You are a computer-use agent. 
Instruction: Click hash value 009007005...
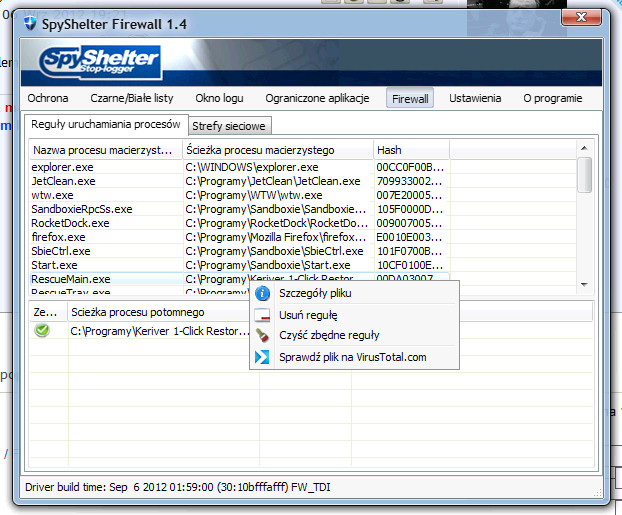click(409, 223)
